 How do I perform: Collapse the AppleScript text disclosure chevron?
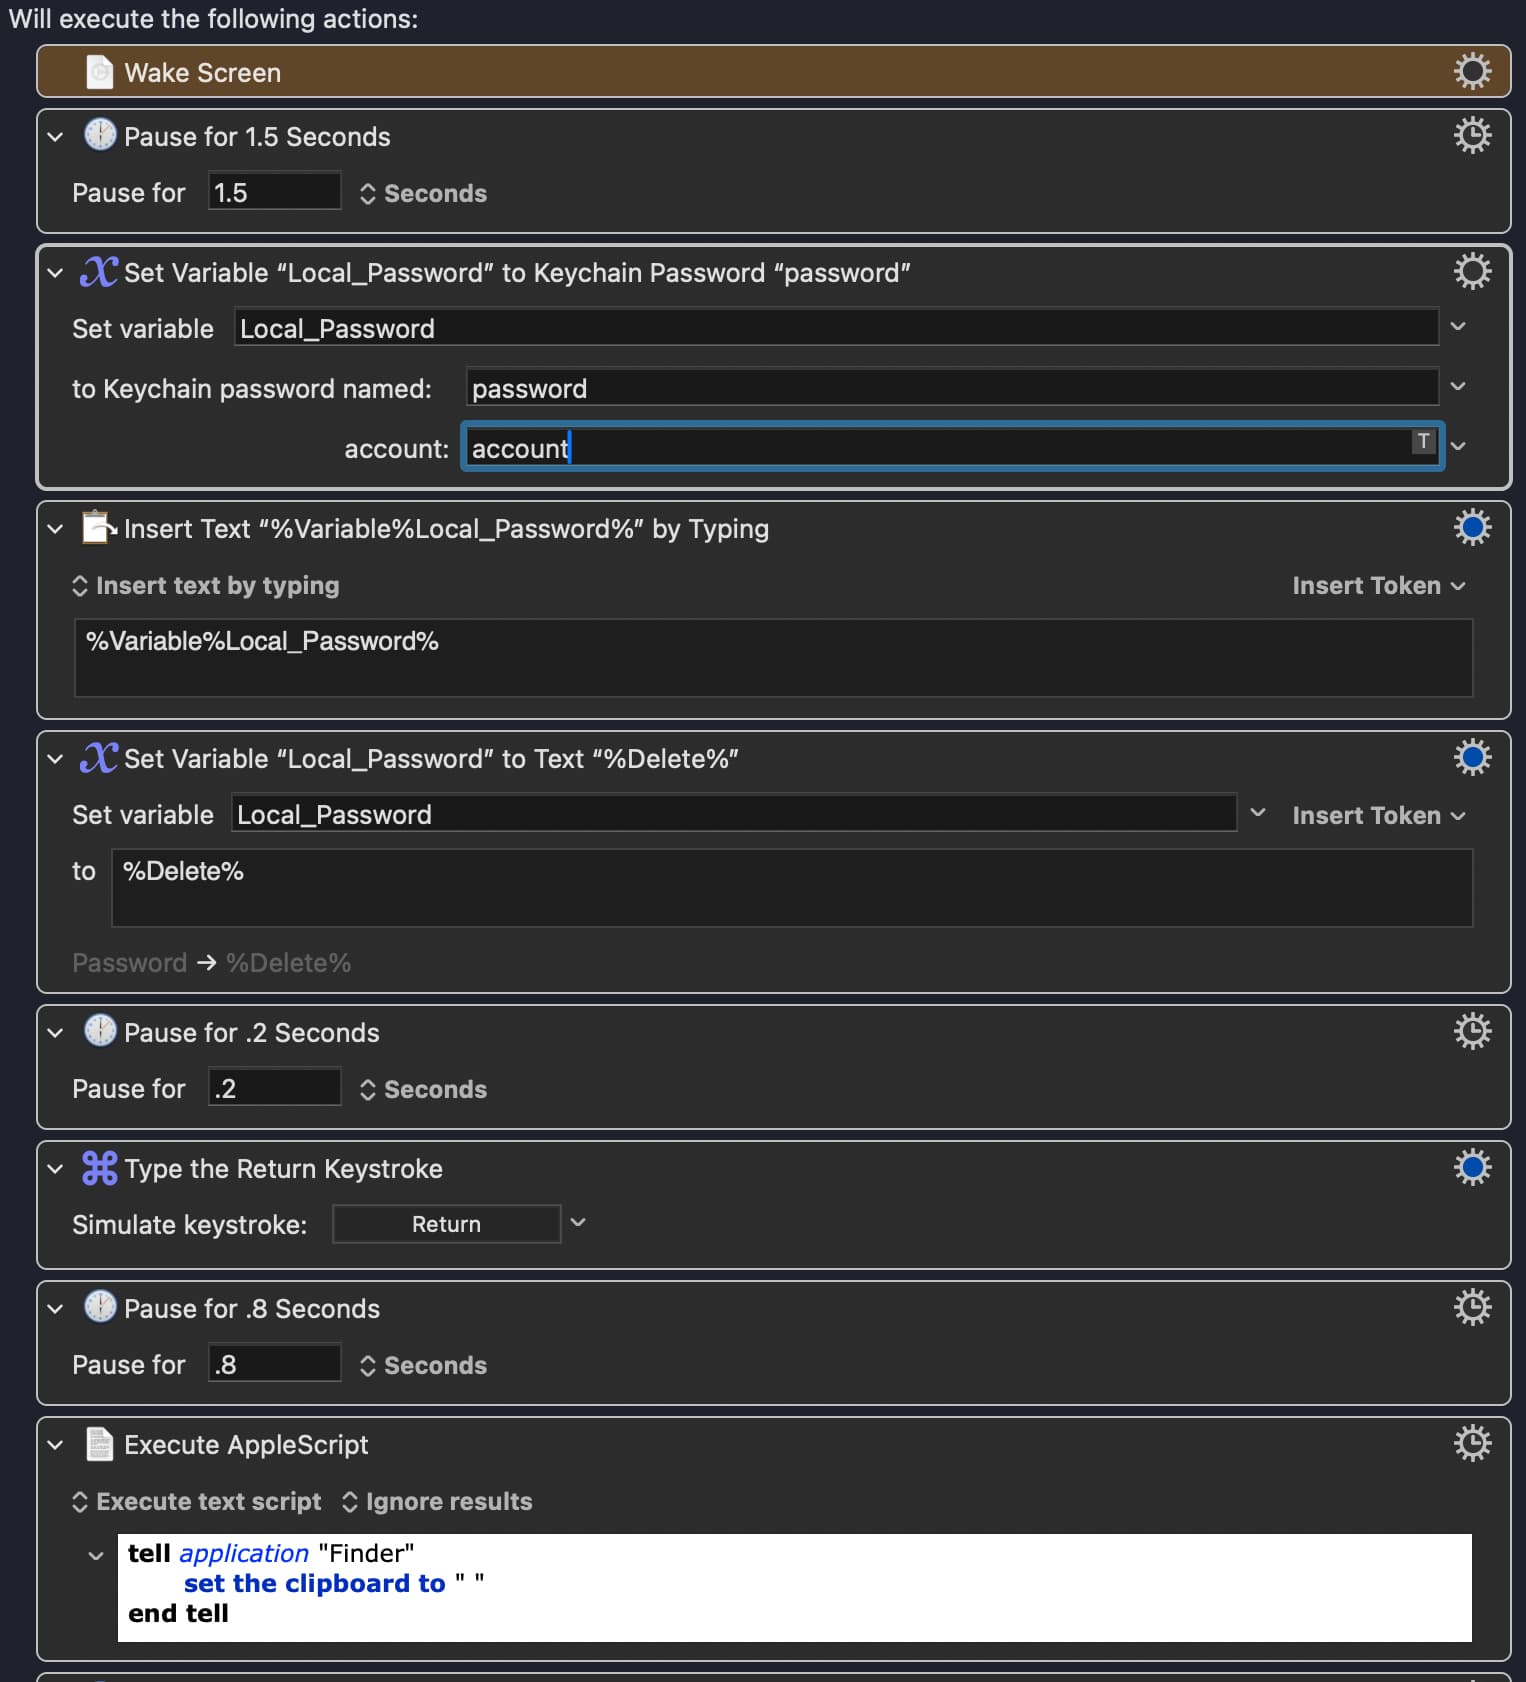tap(96, 1555)
